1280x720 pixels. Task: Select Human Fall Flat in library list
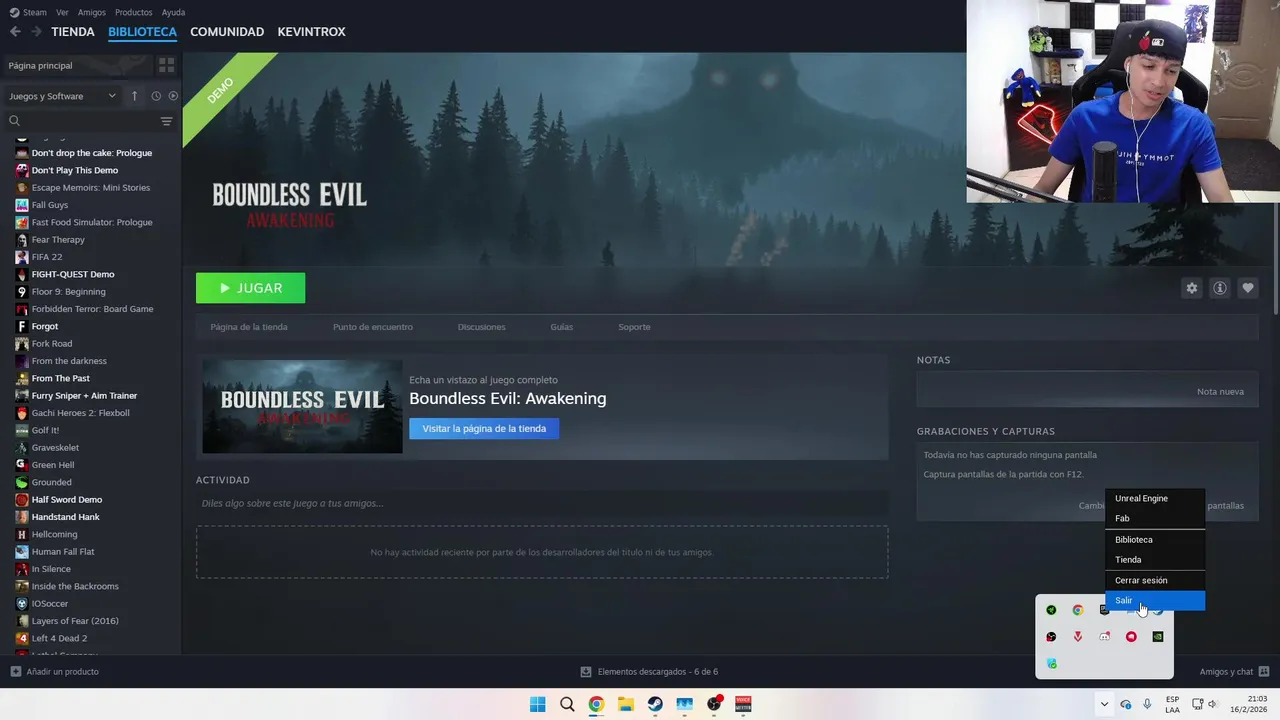pos(63,552)
